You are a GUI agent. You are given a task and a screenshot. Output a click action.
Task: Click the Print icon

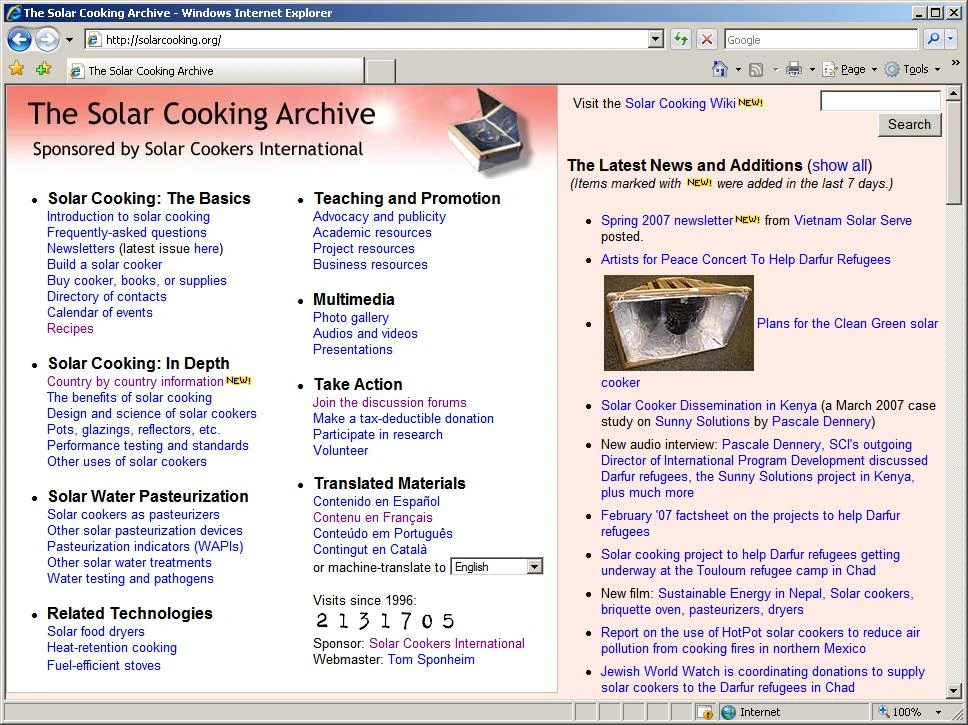click(793, 69)
